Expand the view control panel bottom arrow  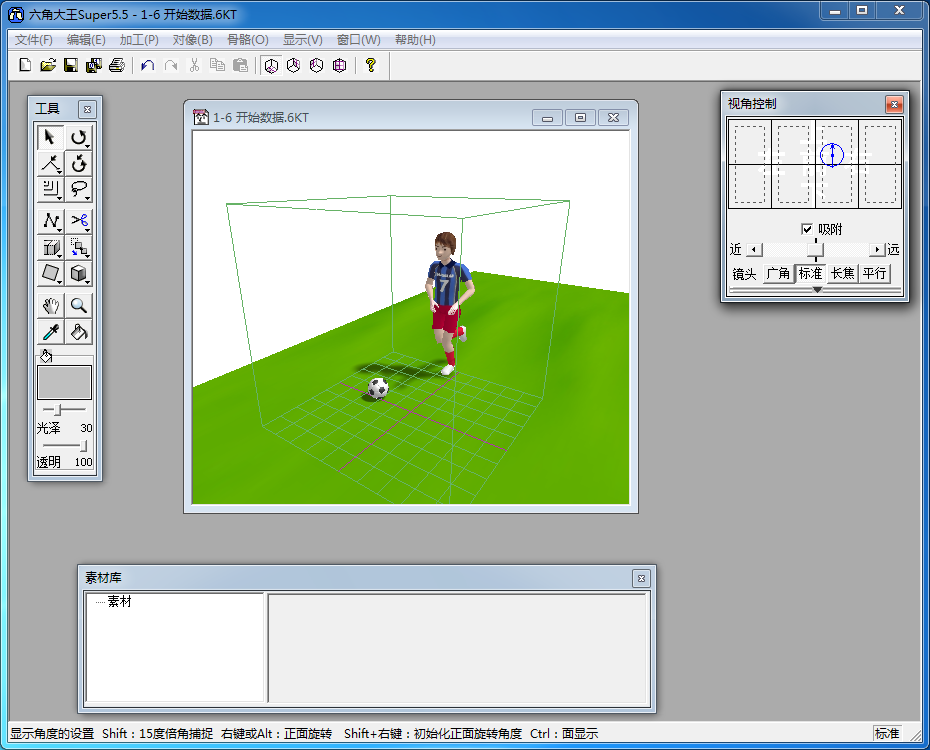(817, 290)
